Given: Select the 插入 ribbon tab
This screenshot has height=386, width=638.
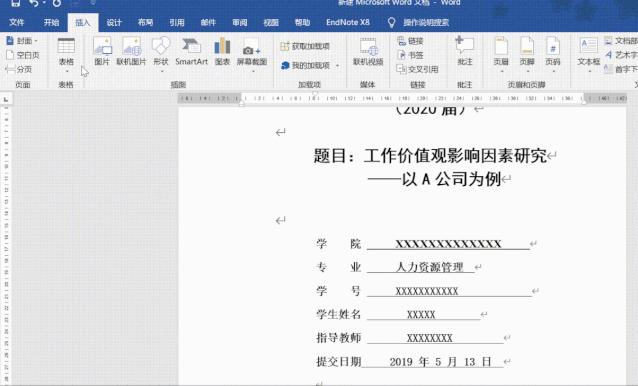Looking at the screenshot, I should point(83,22).
